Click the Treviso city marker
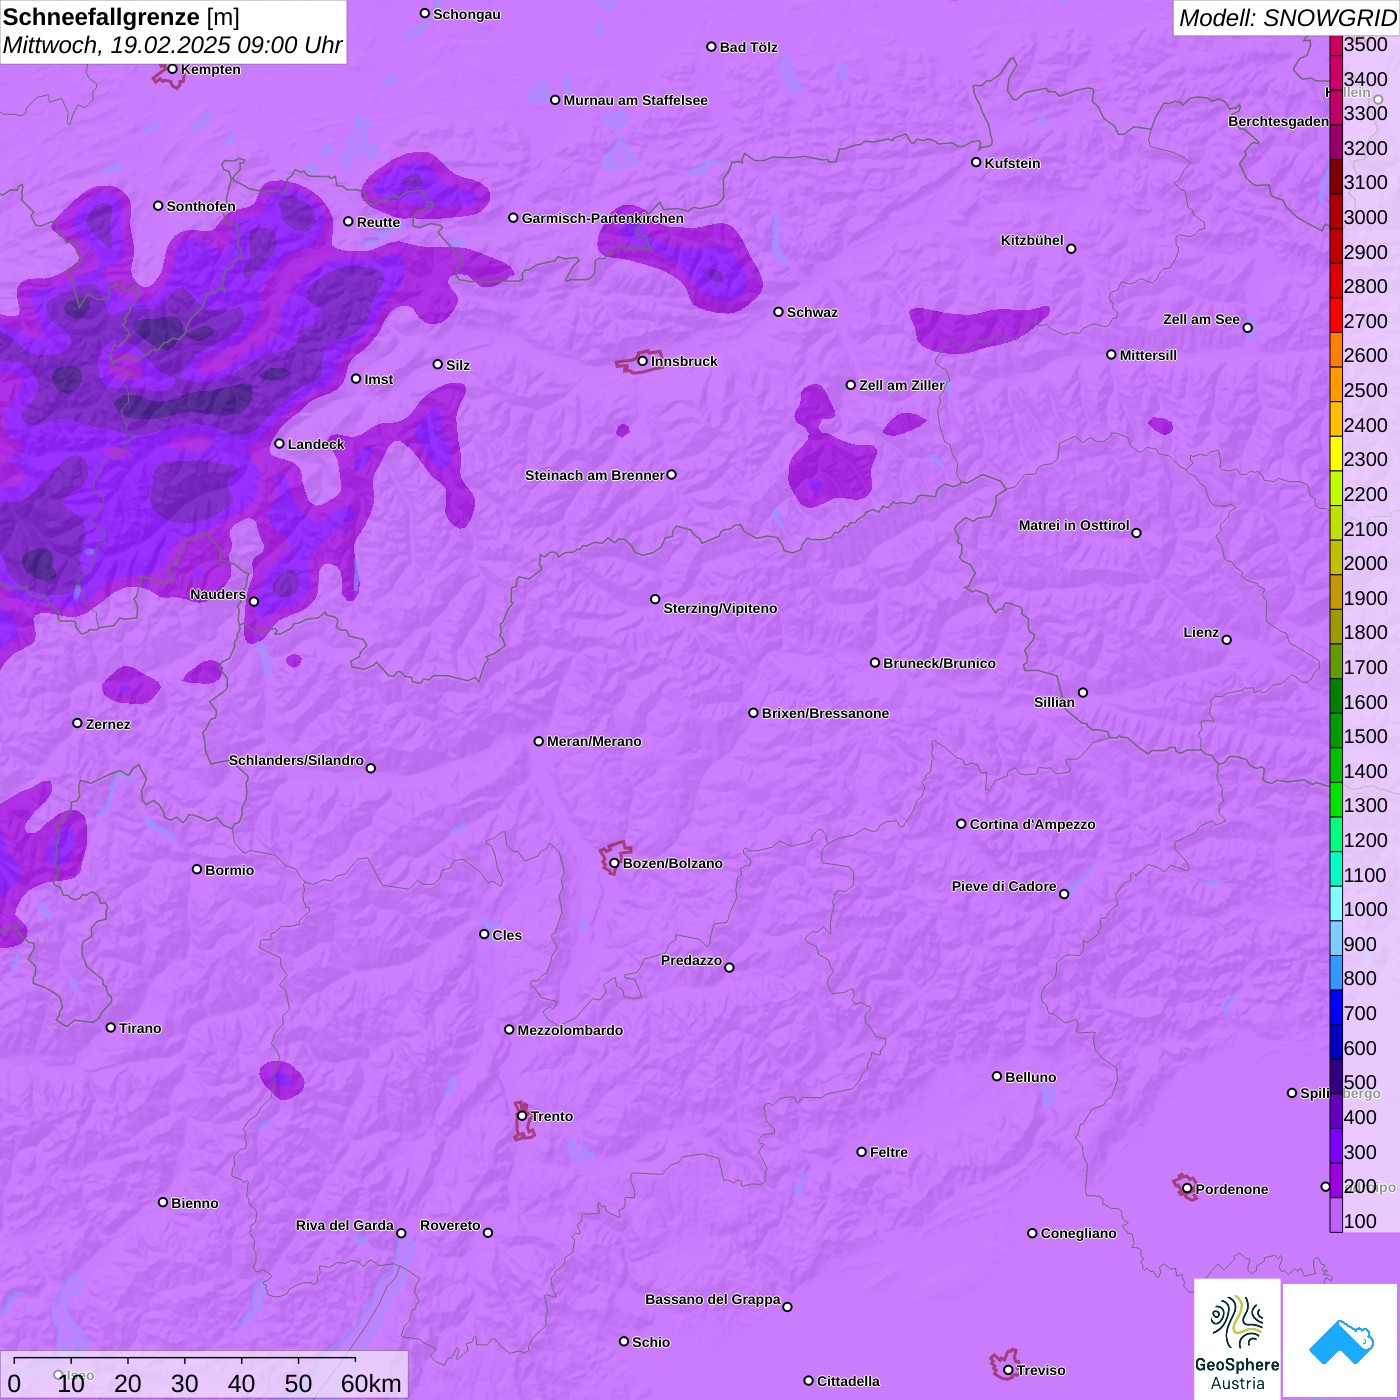The image size is (1400, 1400). pos(1008,1370)
